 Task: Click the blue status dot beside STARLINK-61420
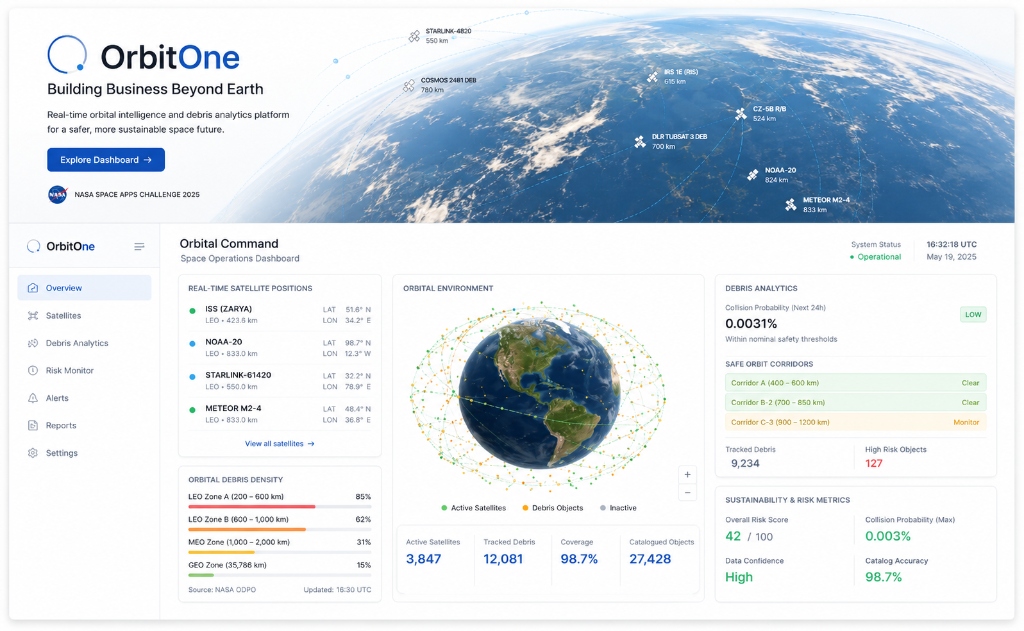pos(192,377)
